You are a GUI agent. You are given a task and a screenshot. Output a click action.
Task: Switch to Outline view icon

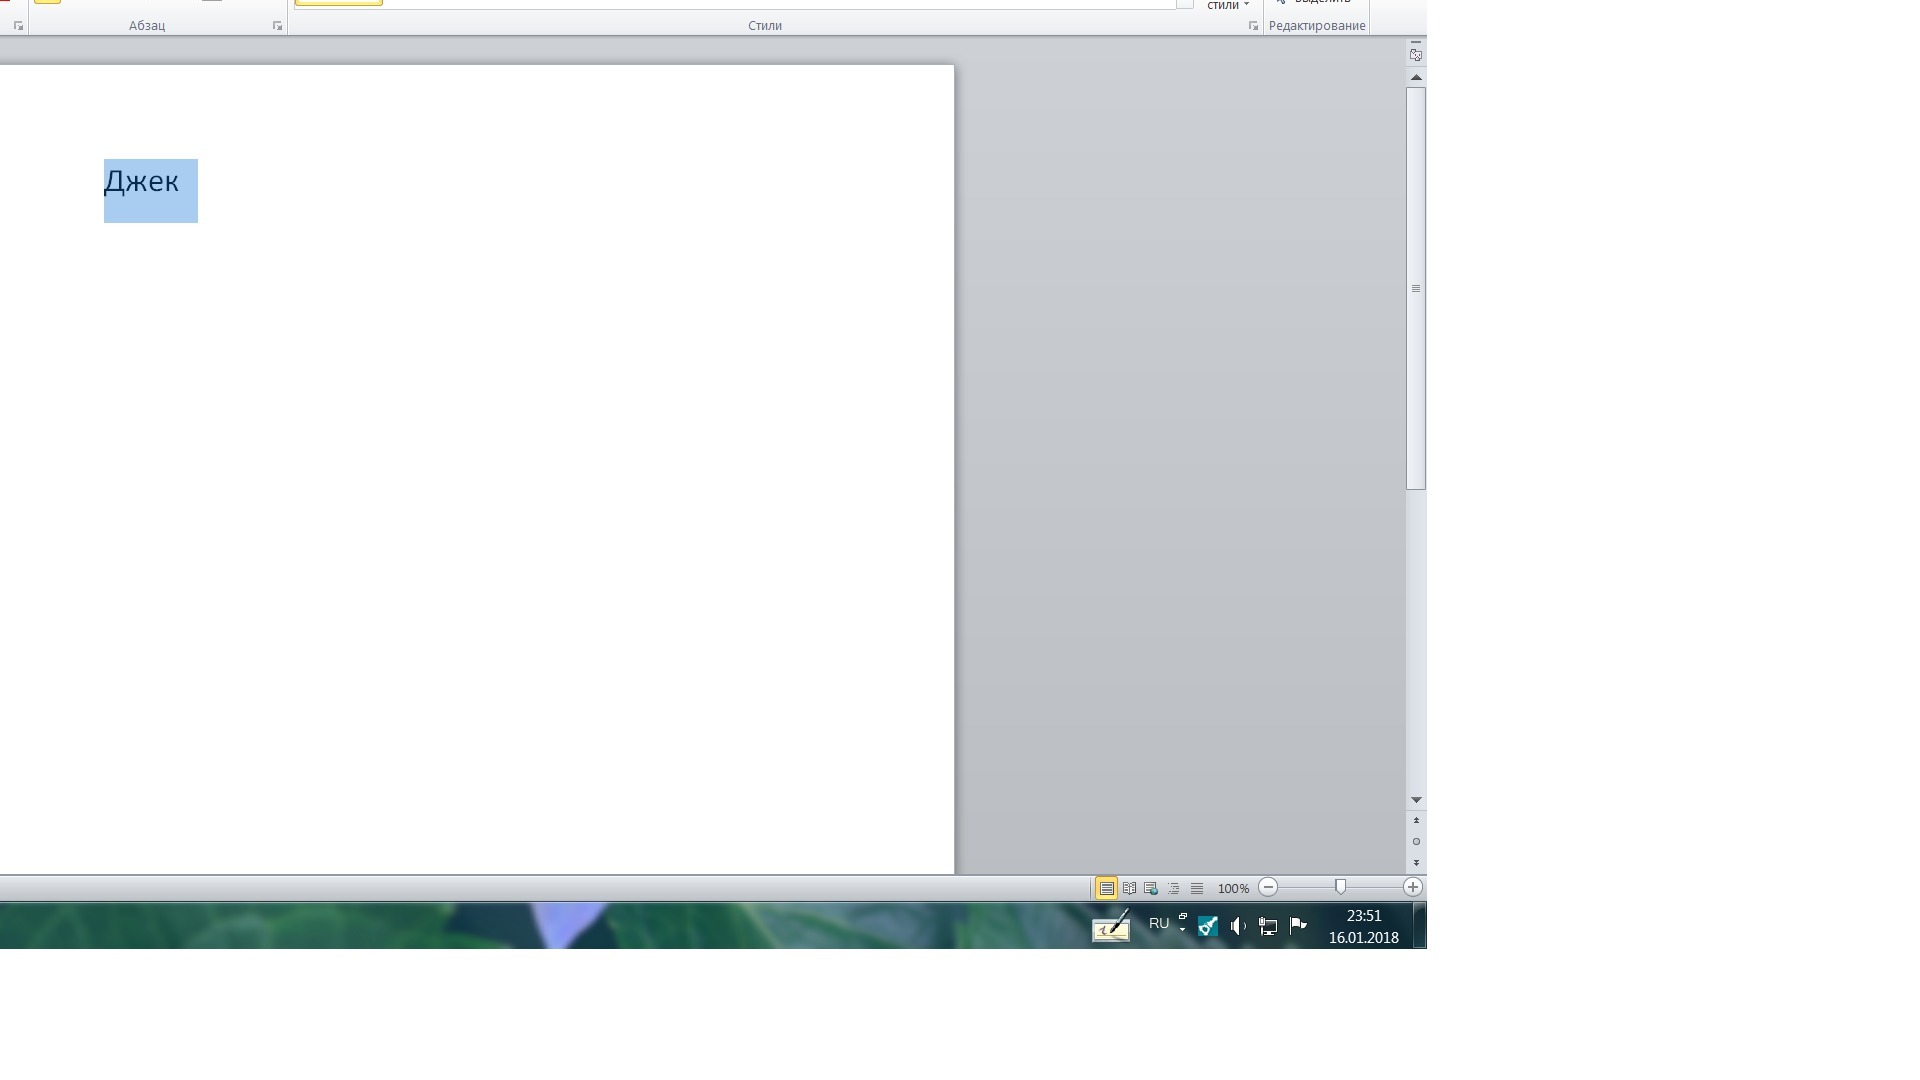pyautogui.click(x=1174, y=888)
